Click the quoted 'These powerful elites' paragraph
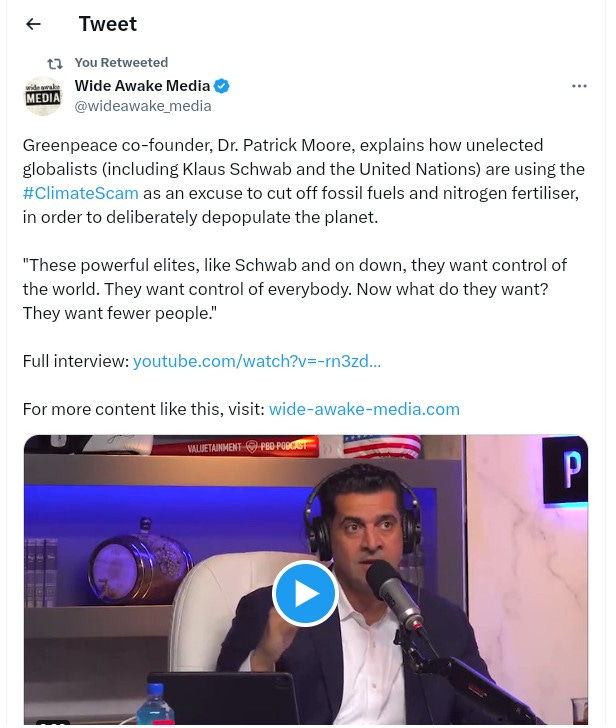616x728 pixels. pyautogui.click(x=295, y=289)
